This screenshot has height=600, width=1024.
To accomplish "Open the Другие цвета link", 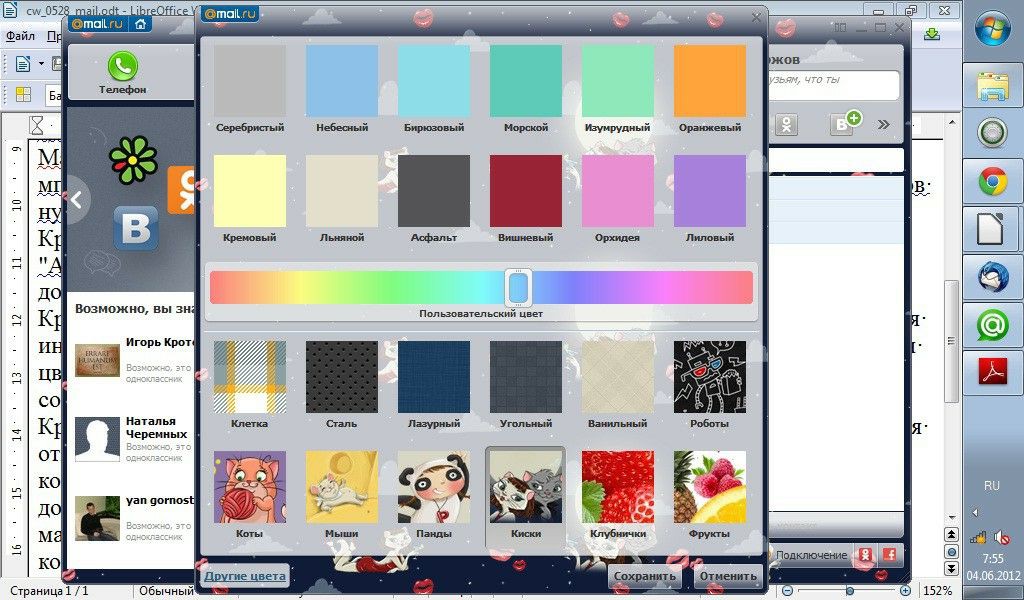I will 245,576.
